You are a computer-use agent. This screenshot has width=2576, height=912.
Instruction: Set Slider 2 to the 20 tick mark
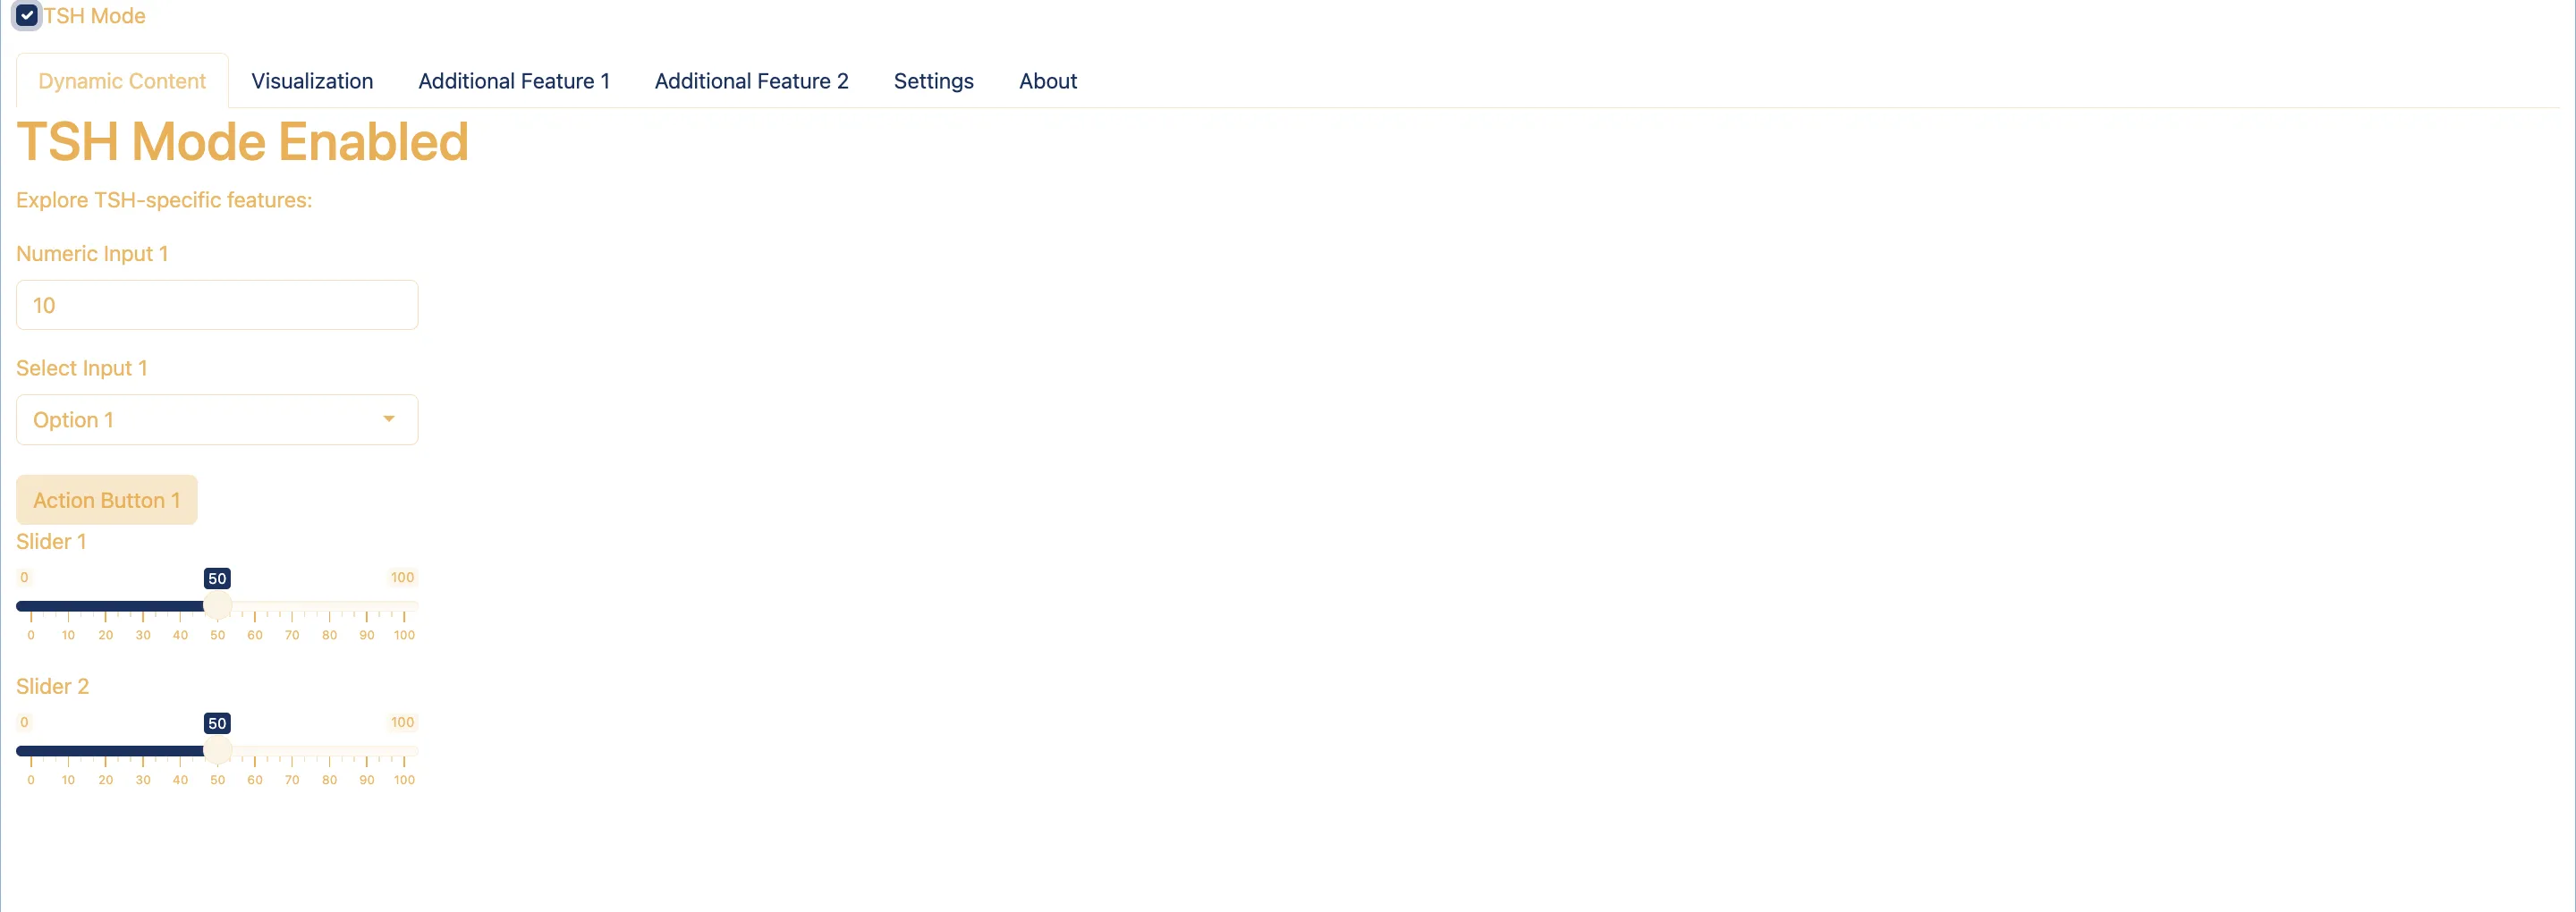coord(105,751)
